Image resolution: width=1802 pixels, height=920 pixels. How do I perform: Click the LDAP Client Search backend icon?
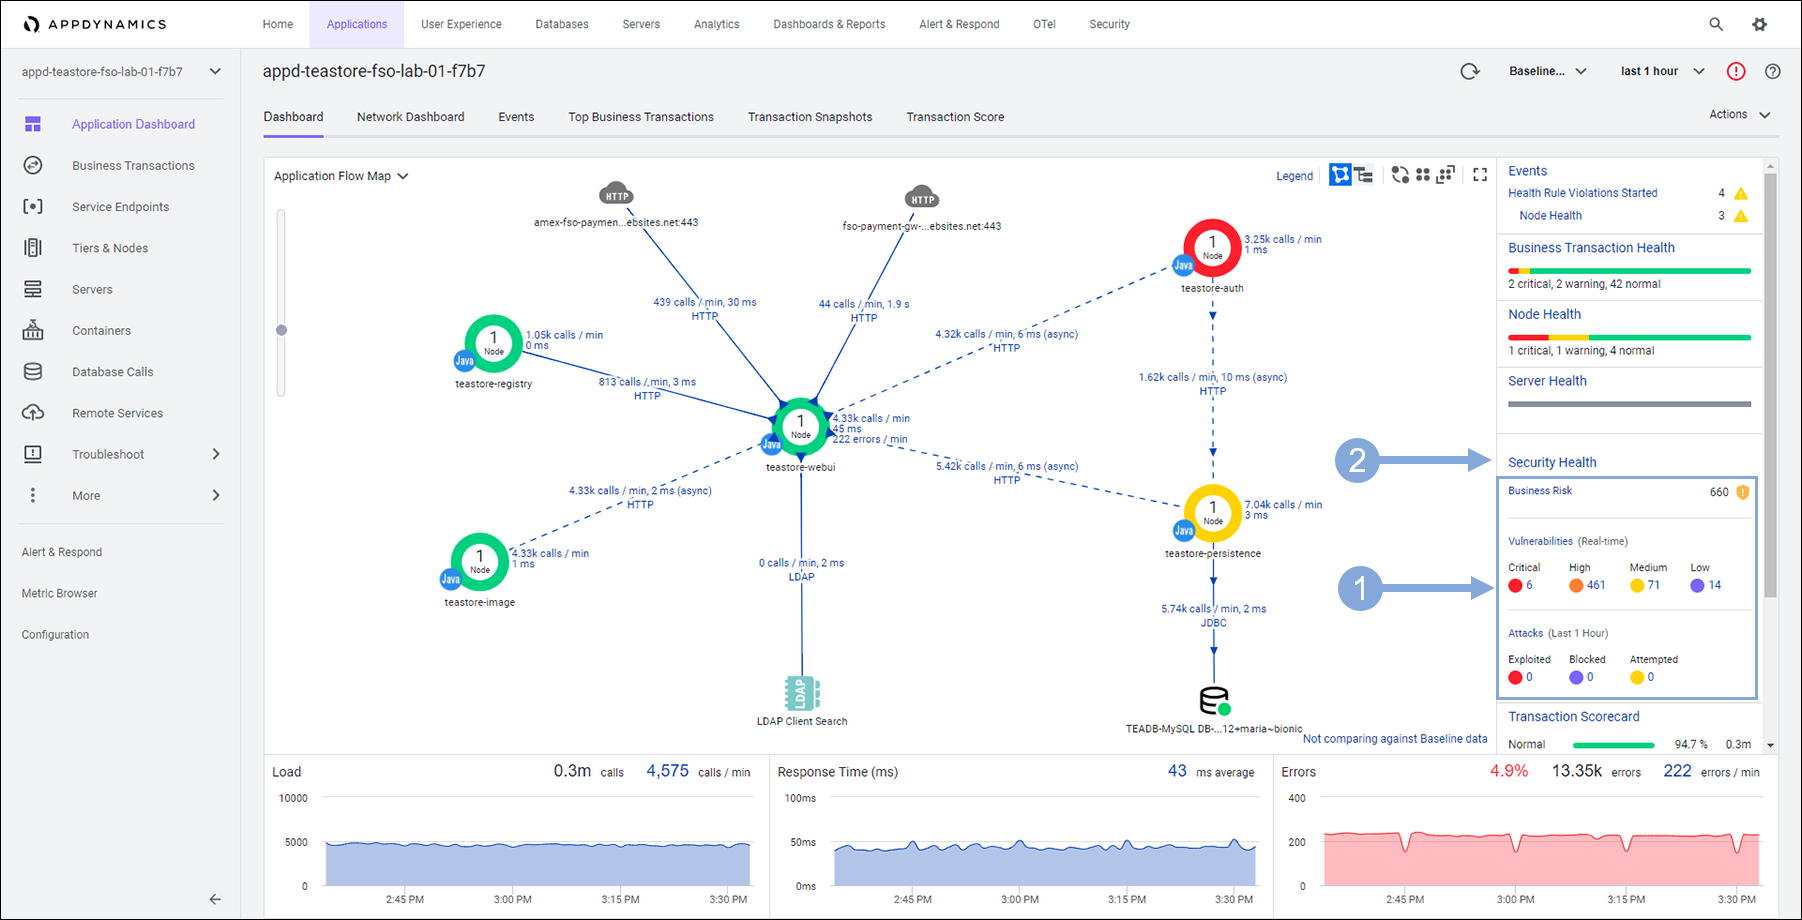(x=802, y=693)
